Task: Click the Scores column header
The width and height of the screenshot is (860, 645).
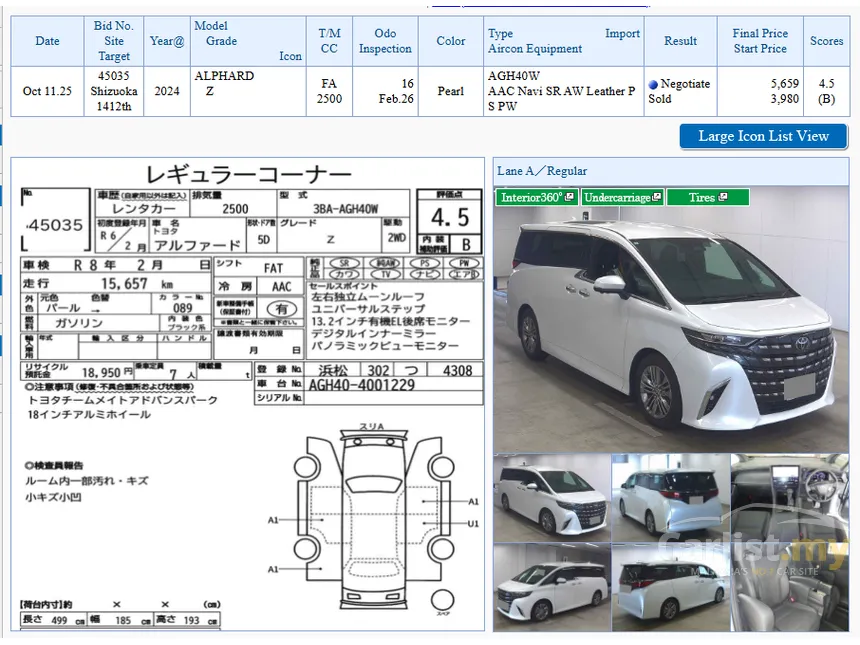Action: [x=827, y=41]
